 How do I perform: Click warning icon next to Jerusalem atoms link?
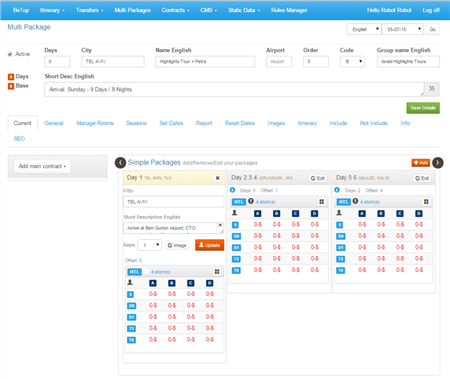[251, 201]
